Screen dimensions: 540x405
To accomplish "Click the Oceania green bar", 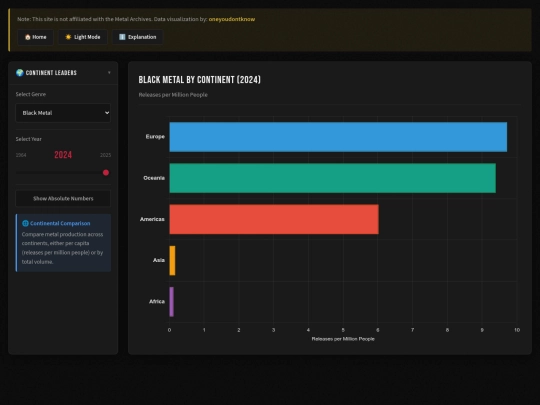I will click(x=333, y=178).
